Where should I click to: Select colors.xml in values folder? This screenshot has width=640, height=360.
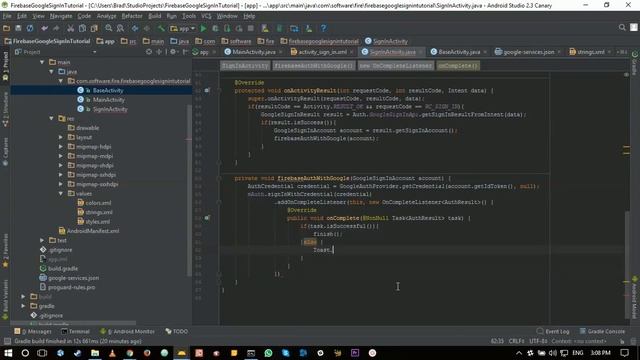pos(98,203)
